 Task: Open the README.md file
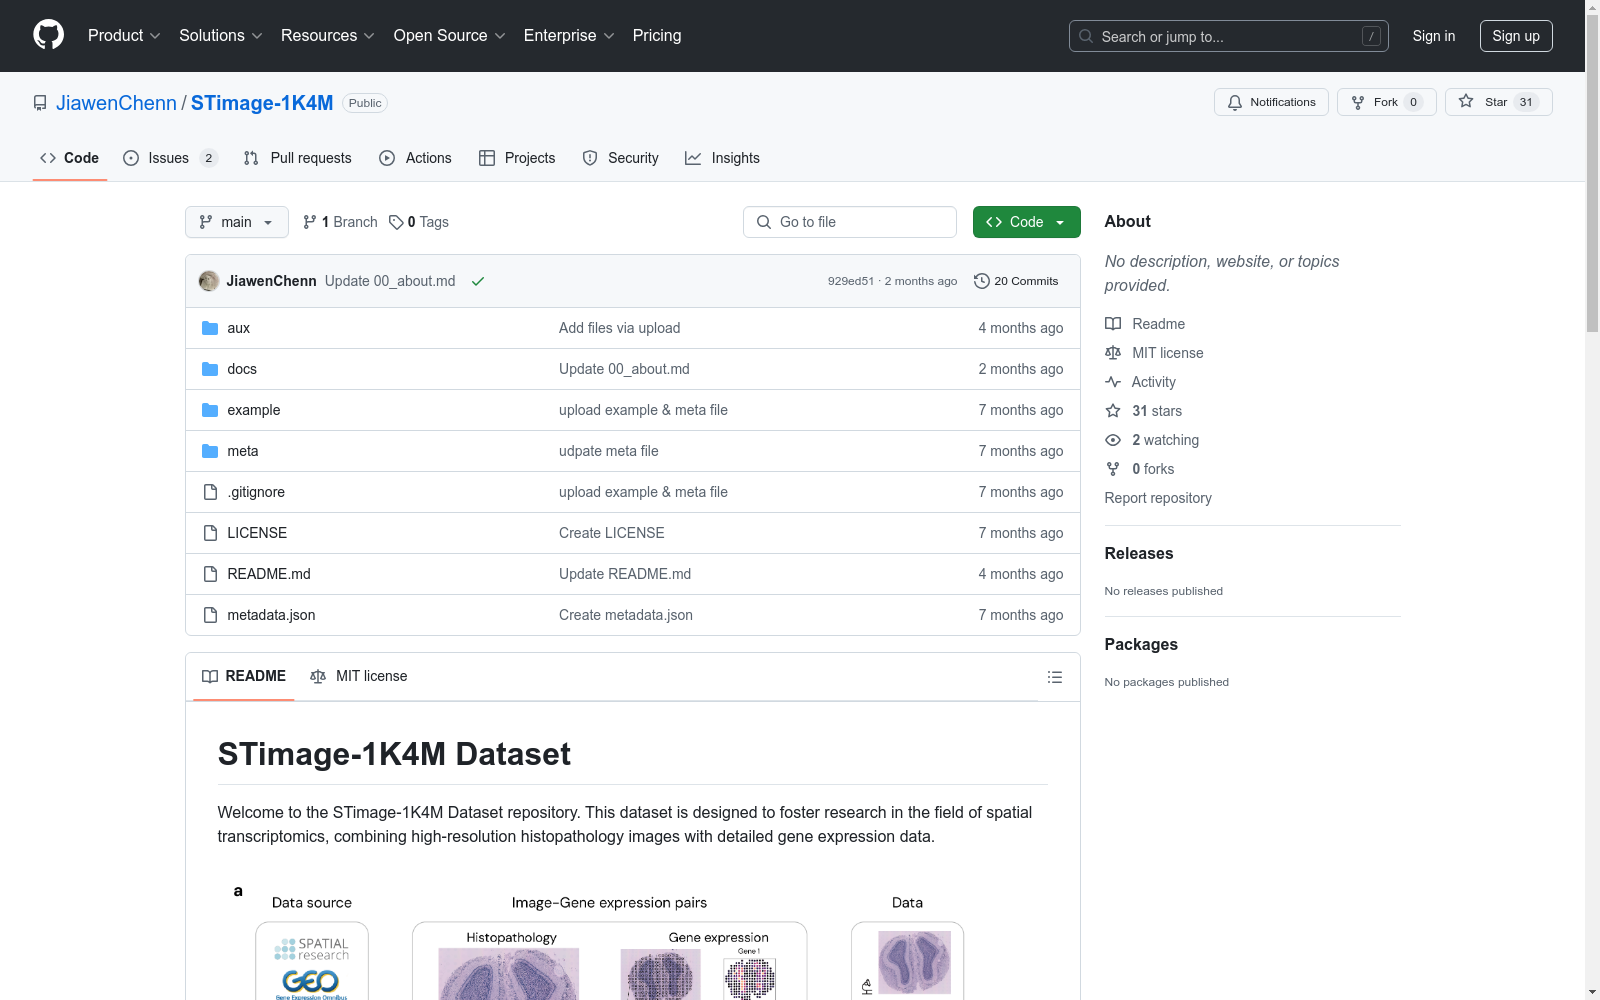click(x=269, y=574)
